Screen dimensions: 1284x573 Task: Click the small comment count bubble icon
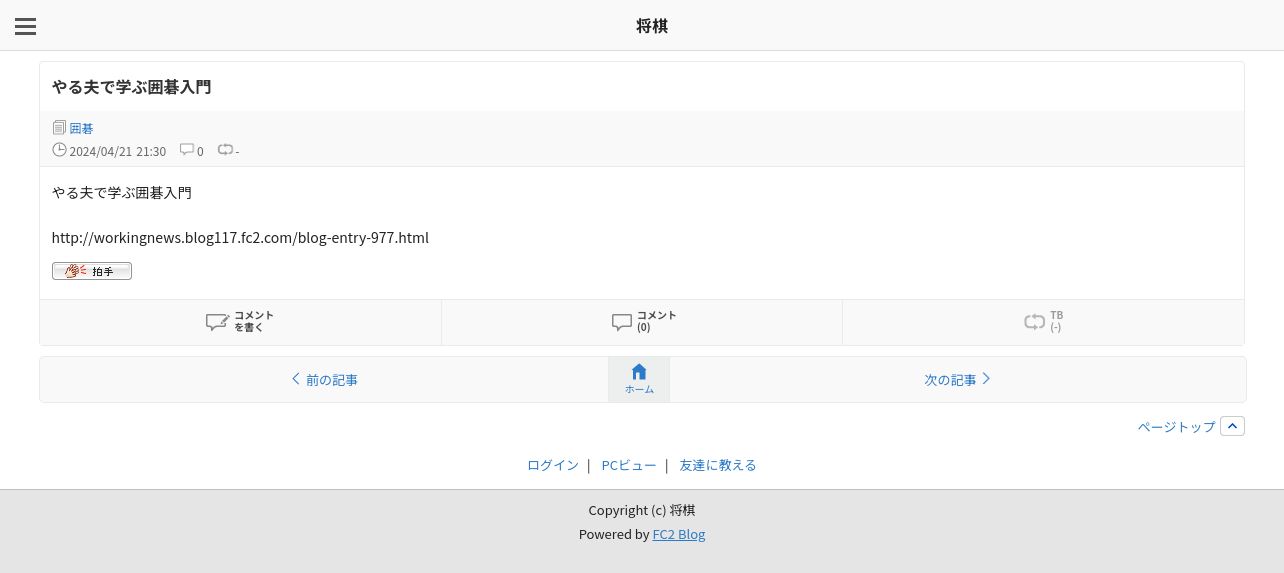click(x=186, y=150)
